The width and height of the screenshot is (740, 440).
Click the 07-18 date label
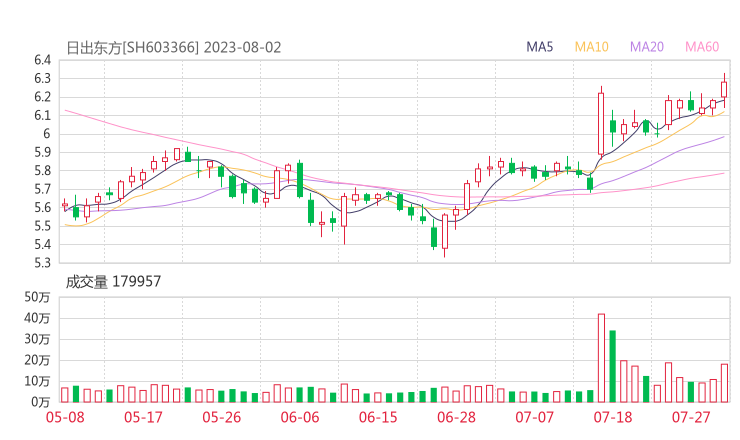[x=613, y=417]
